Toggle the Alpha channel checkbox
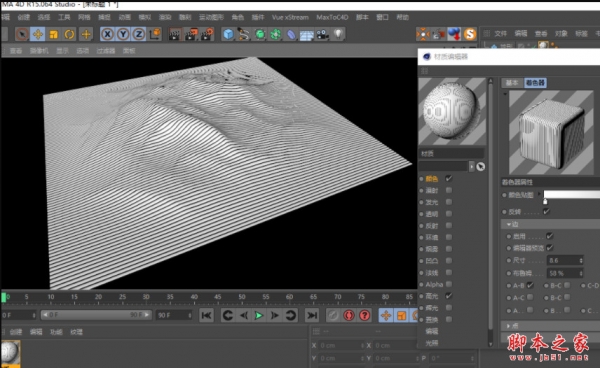The width and height of the screenshot is (600, 368). coord(449,284)
